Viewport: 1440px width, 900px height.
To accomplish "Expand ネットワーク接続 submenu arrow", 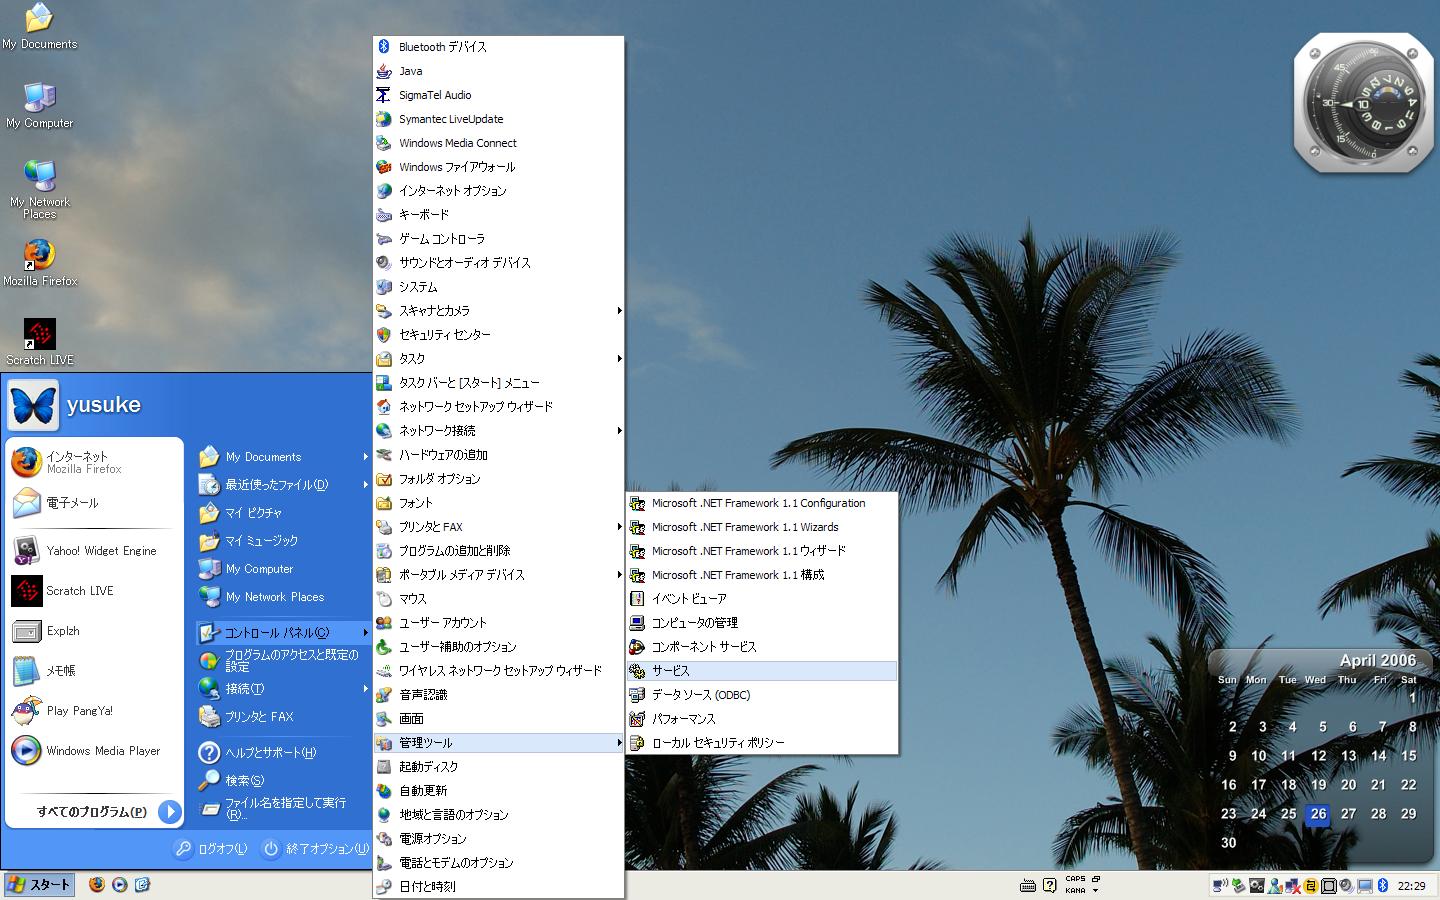I will pos(619,431).
